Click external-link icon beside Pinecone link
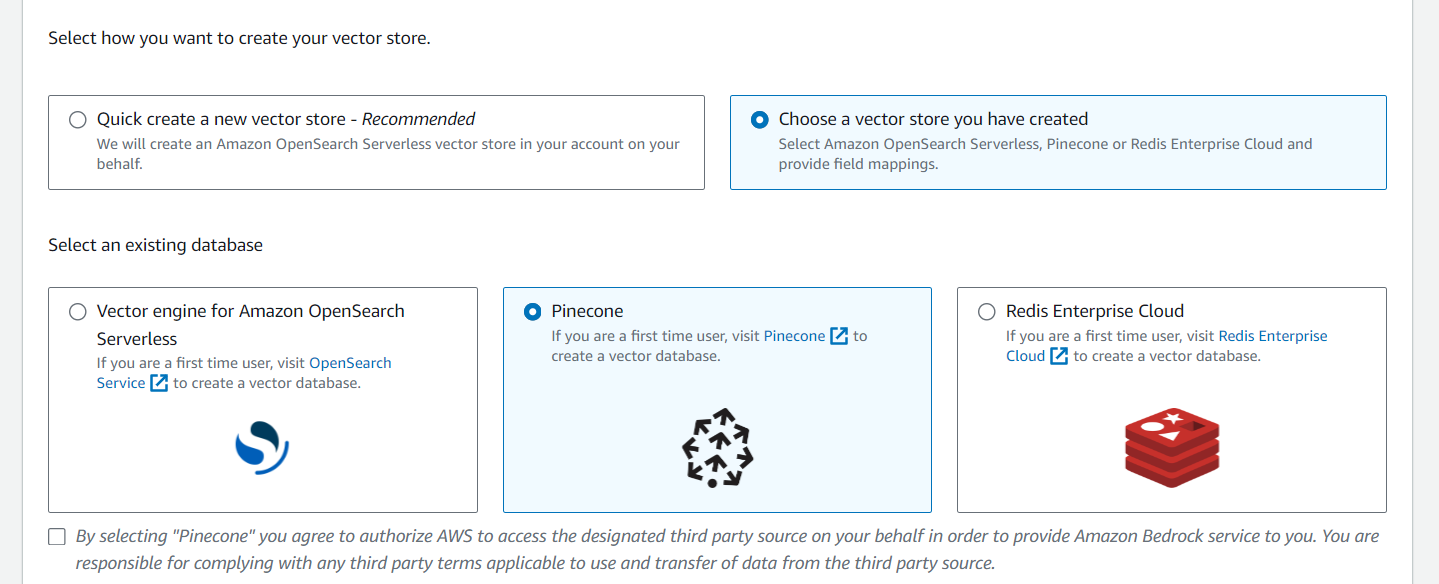Viewport: 1439px width, 584px height. (839, 336)
